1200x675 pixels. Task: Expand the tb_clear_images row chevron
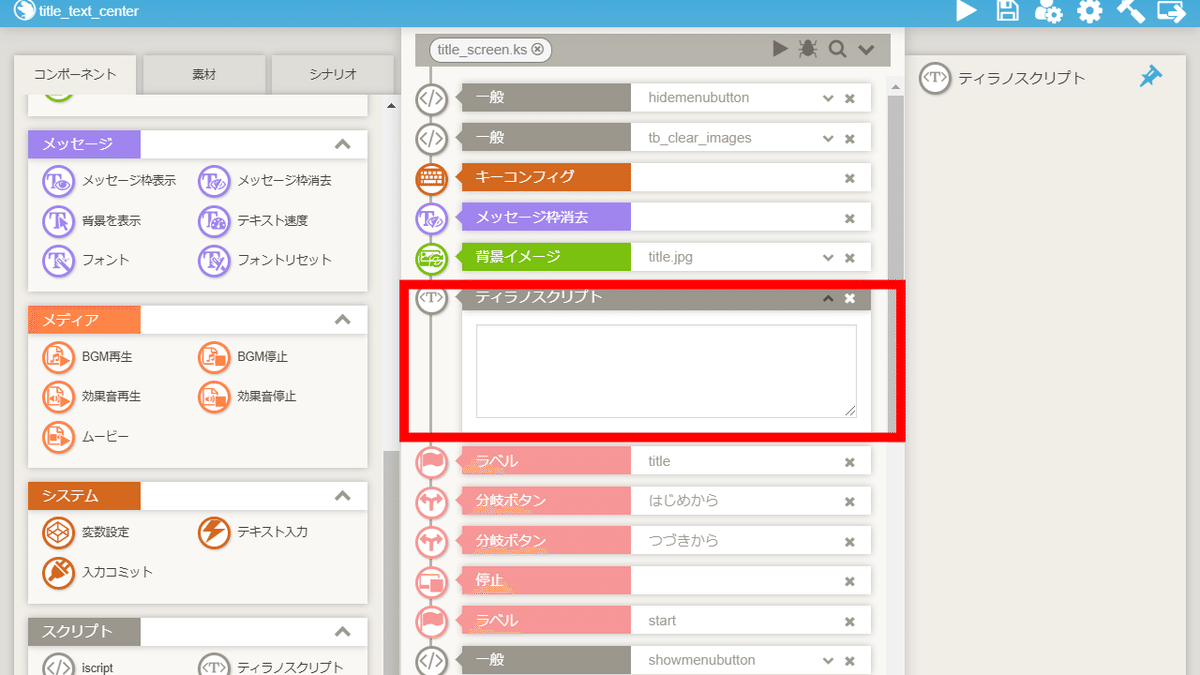(828, 138)
